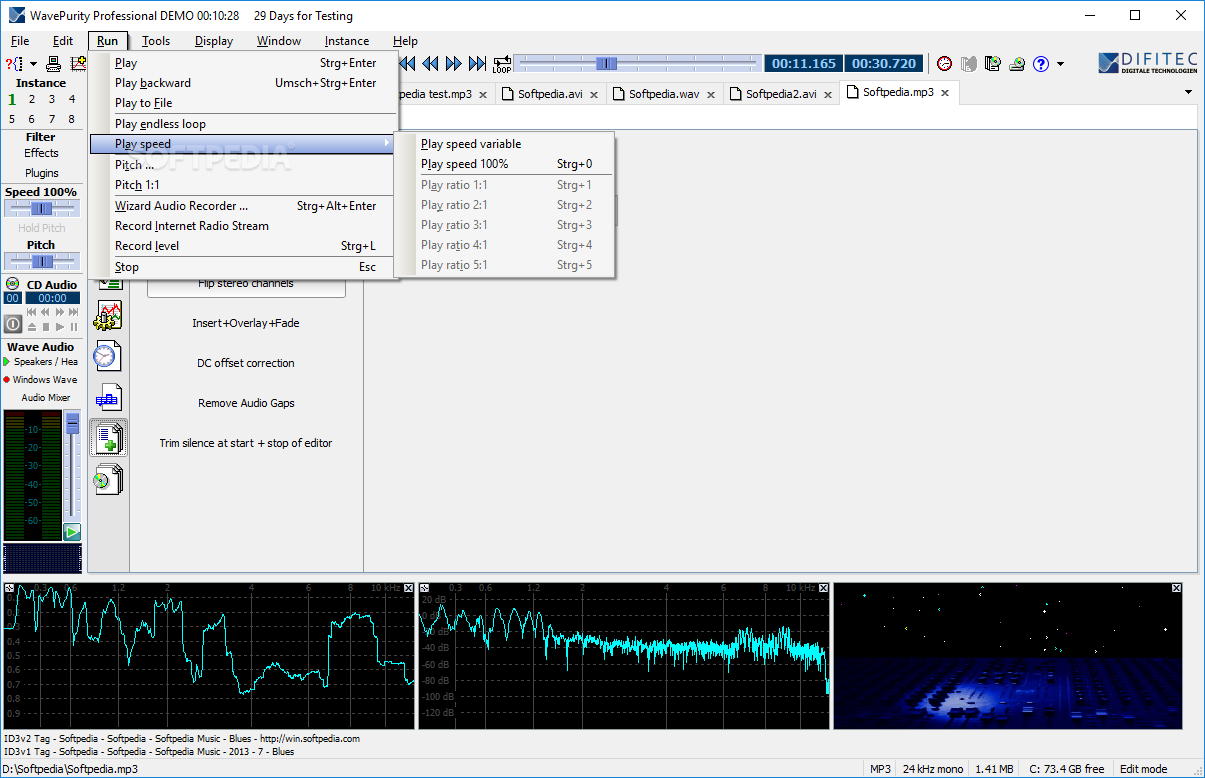Switch to Instance 1

13,99
